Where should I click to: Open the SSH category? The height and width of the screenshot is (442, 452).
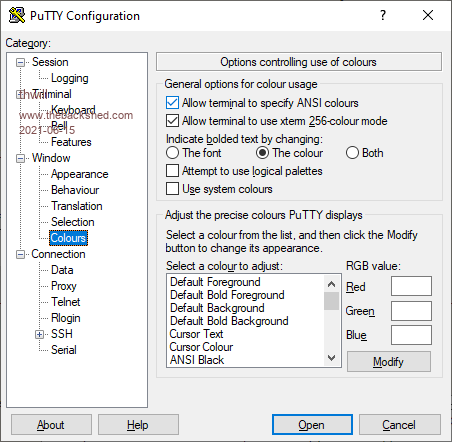[x=62, y=334]
